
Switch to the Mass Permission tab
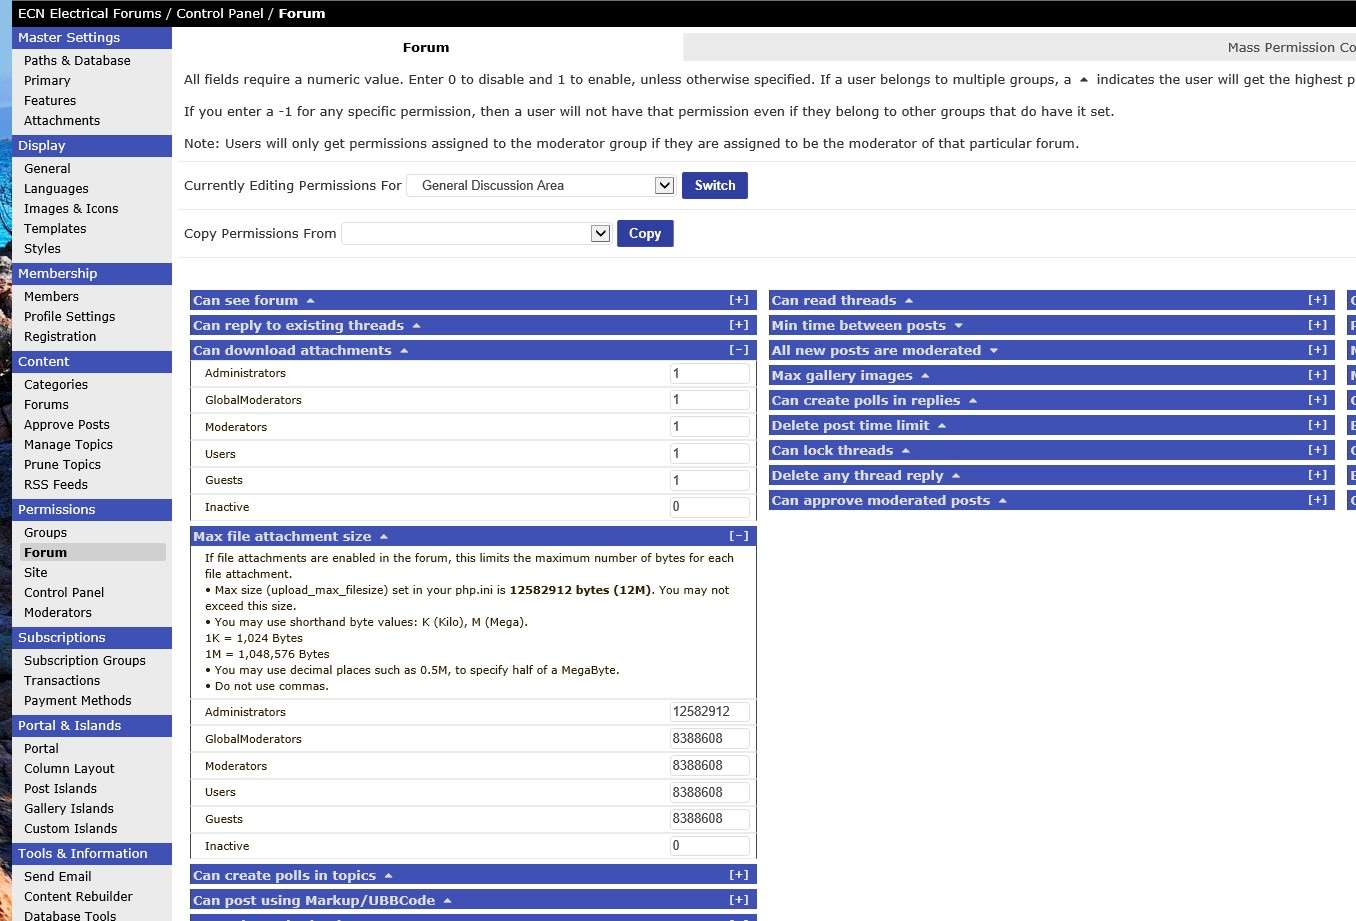coord(1290,47)
